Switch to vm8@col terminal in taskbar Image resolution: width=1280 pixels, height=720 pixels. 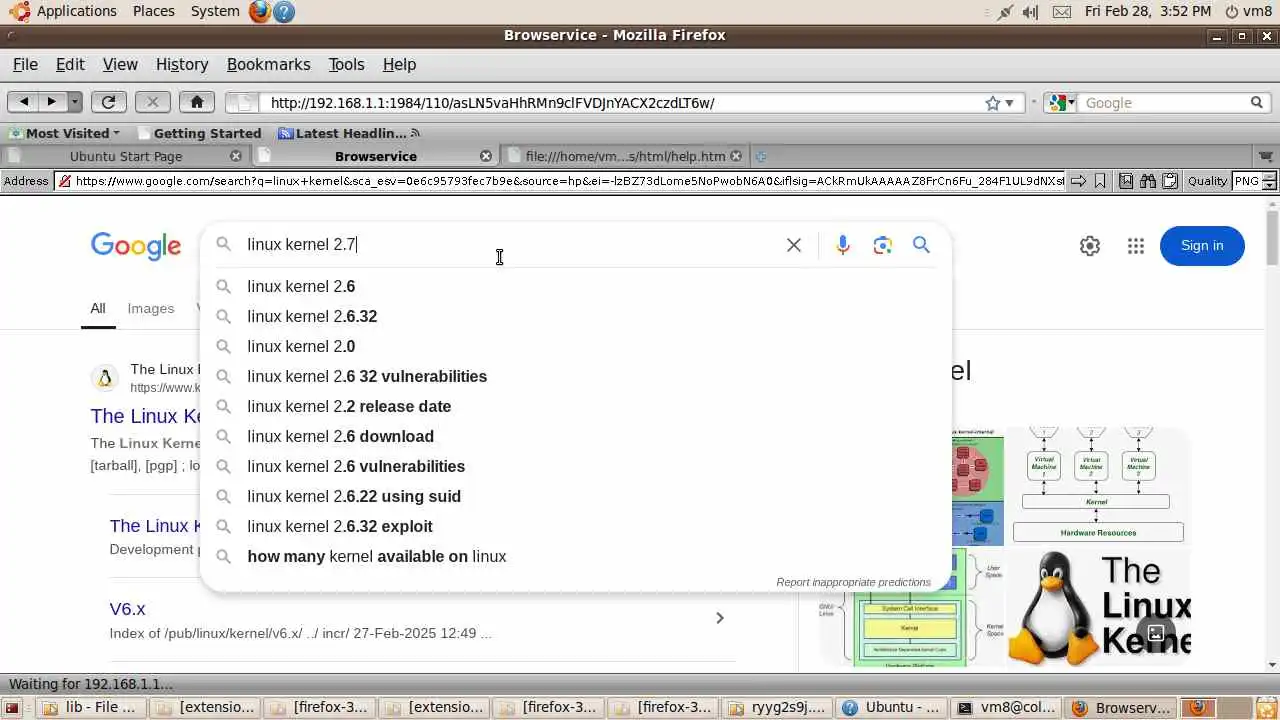click(1005, 708)
